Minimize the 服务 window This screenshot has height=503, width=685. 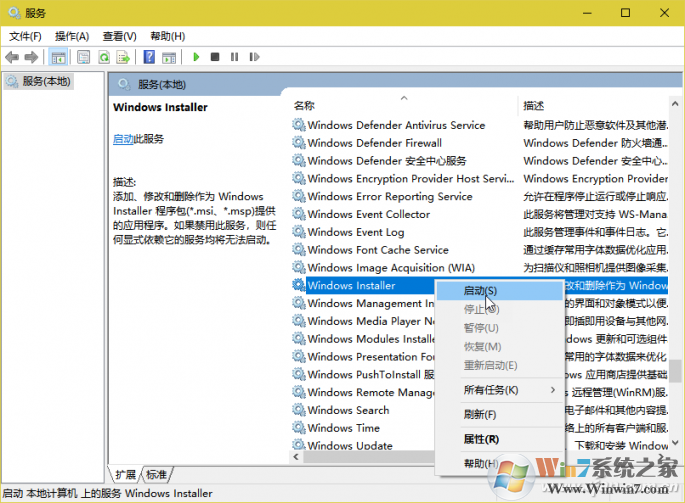tap(587, 13)
